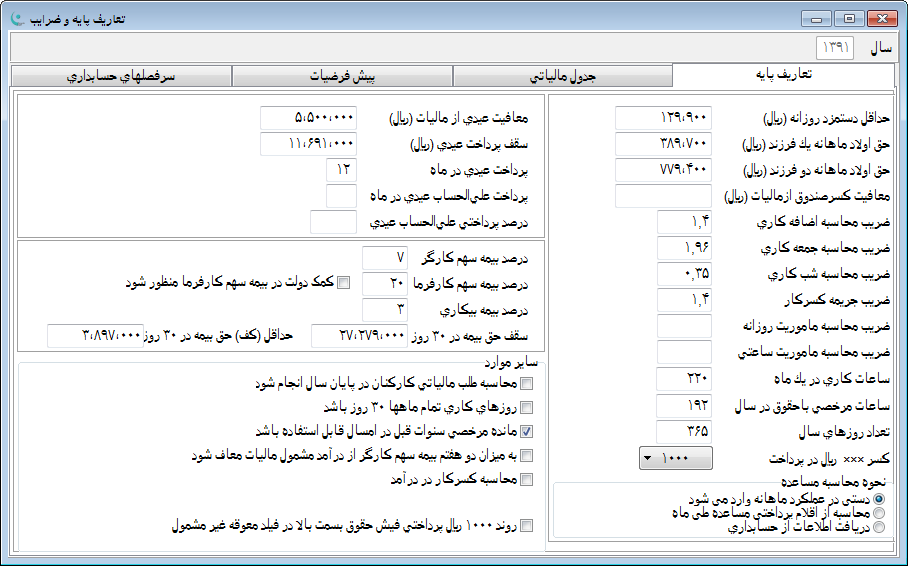The image size is (908, 566).
Task: Focus the معافيت عيدي از ماليات field
Action: click(307, 119)
